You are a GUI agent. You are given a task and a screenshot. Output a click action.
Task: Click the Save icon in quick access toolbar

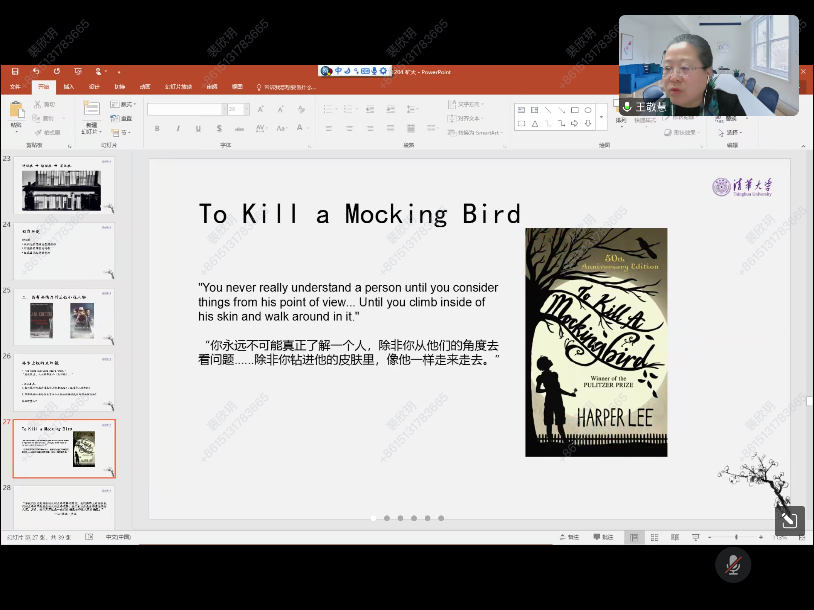(x=15, y=72)
